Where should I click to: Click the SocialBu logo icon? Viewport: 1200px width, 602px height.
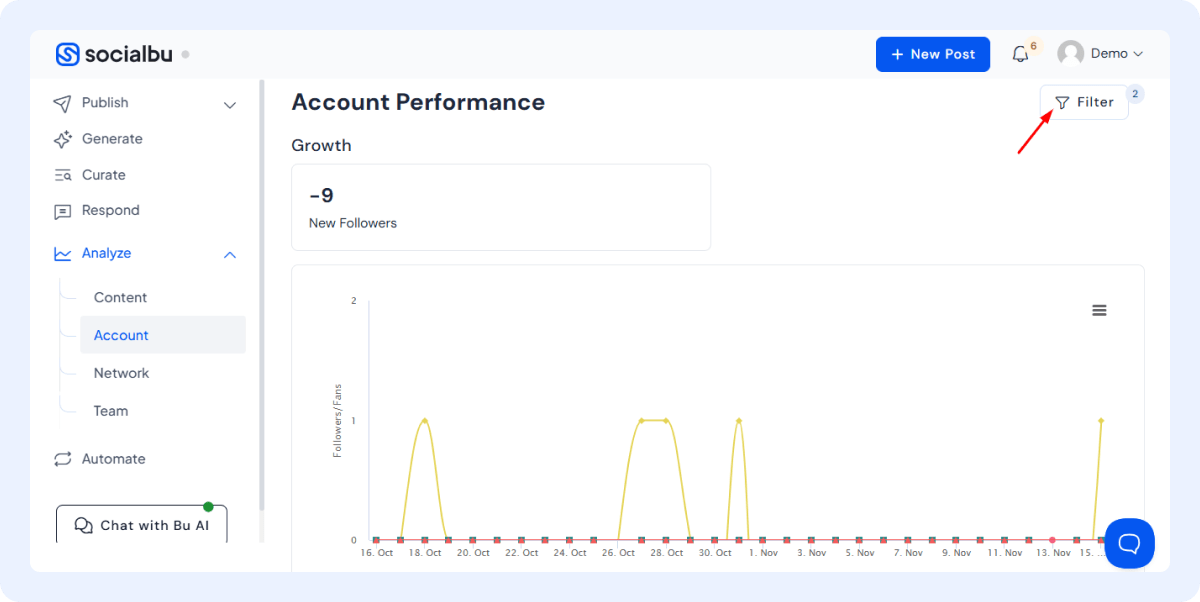(x=67, y=54)
